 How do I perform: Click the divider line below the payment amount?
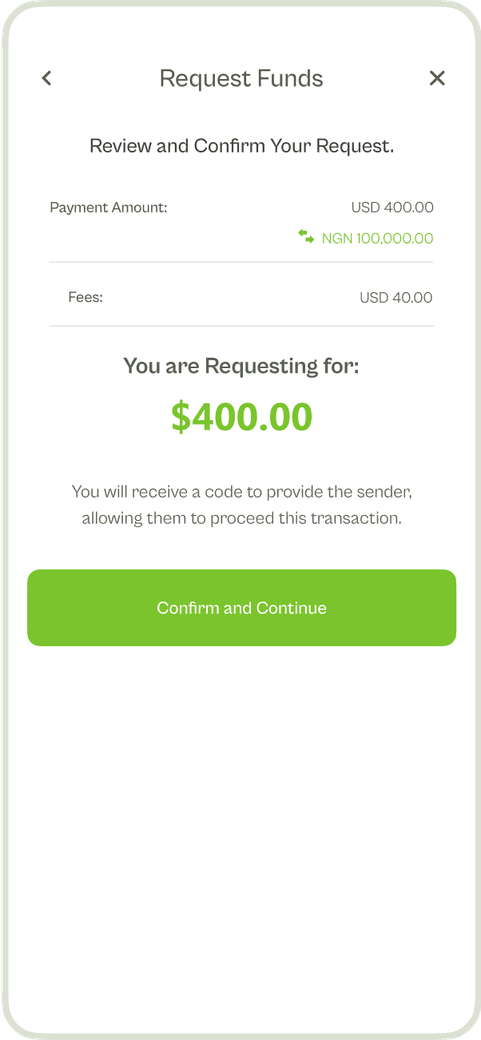[x=241, y=262]
